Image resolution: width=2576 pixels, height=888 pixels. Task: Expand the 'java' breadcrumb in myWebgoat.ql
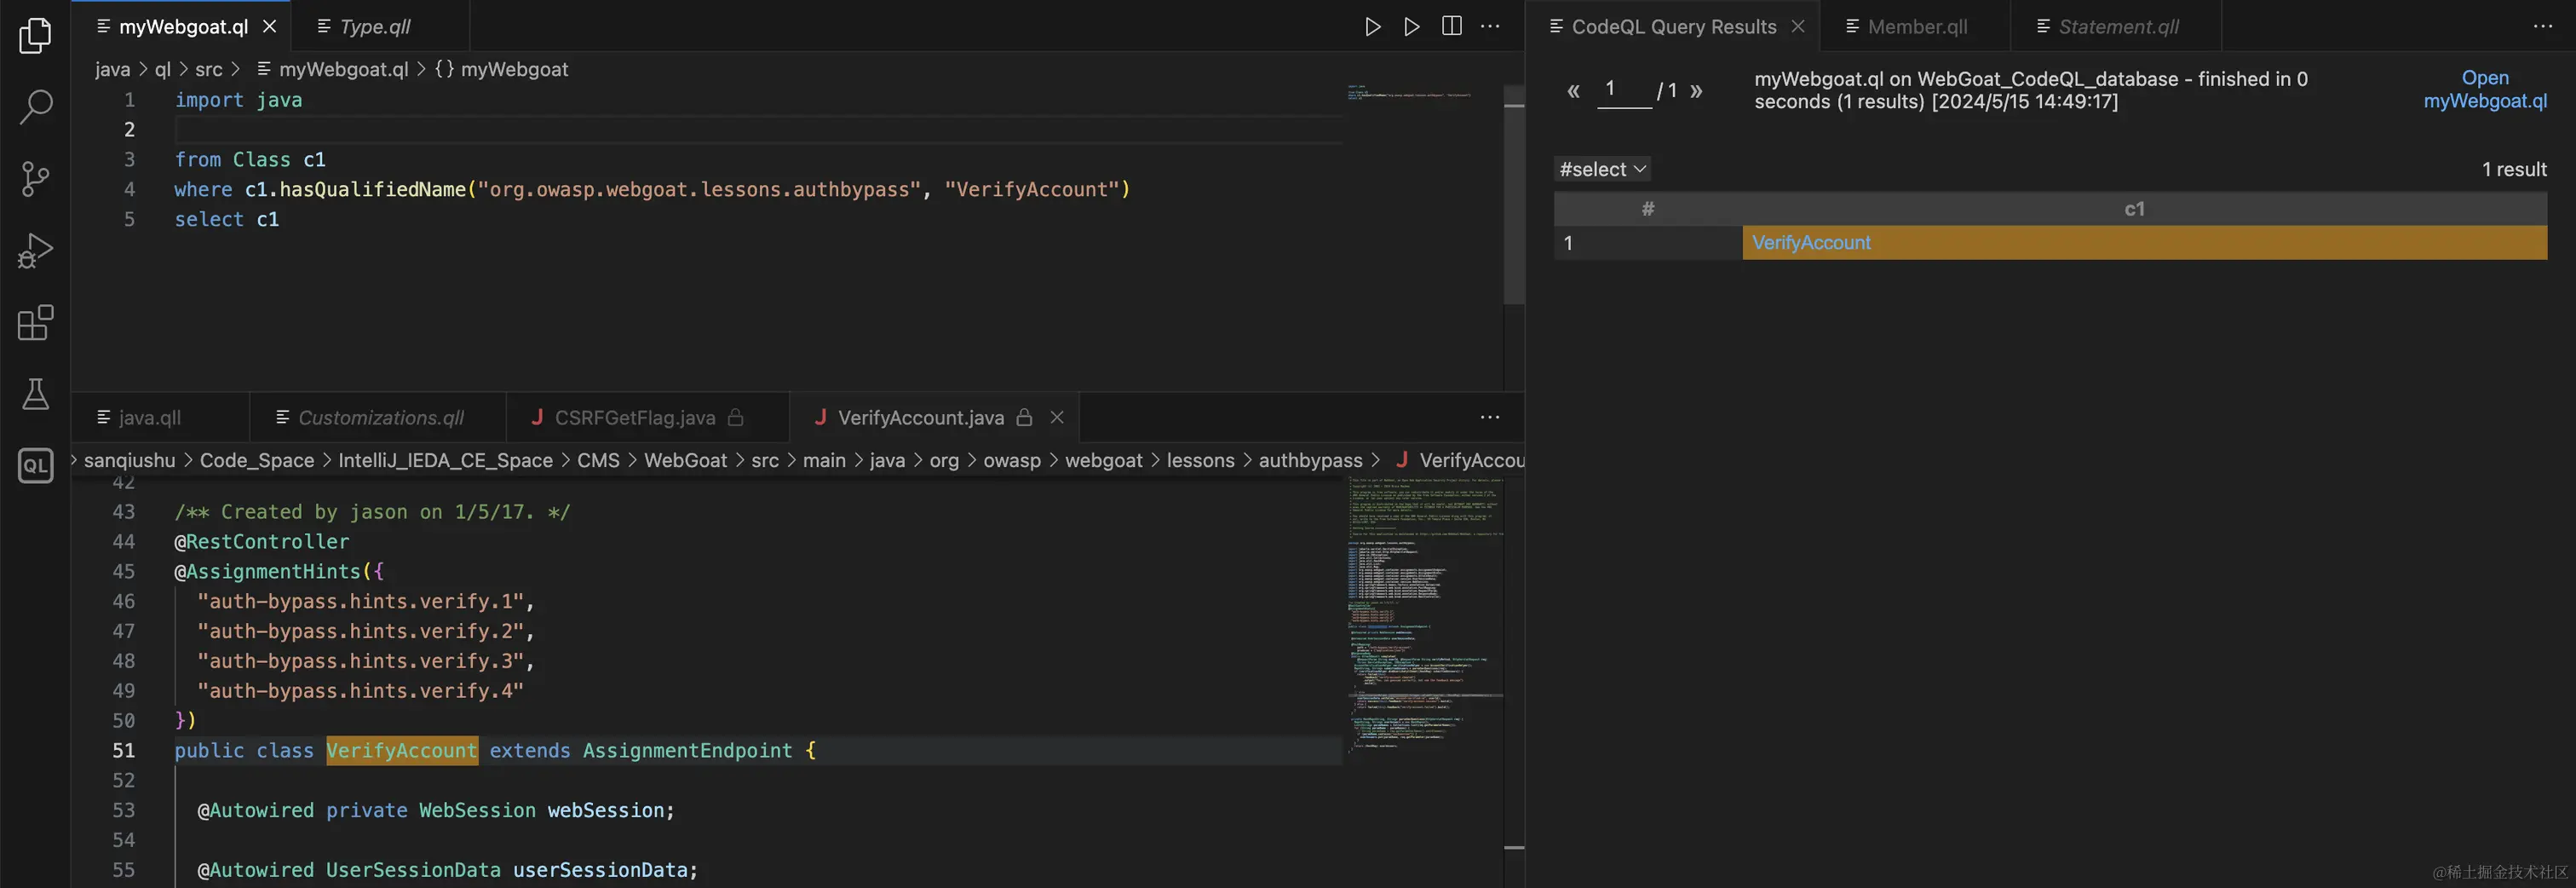(112, 69)
